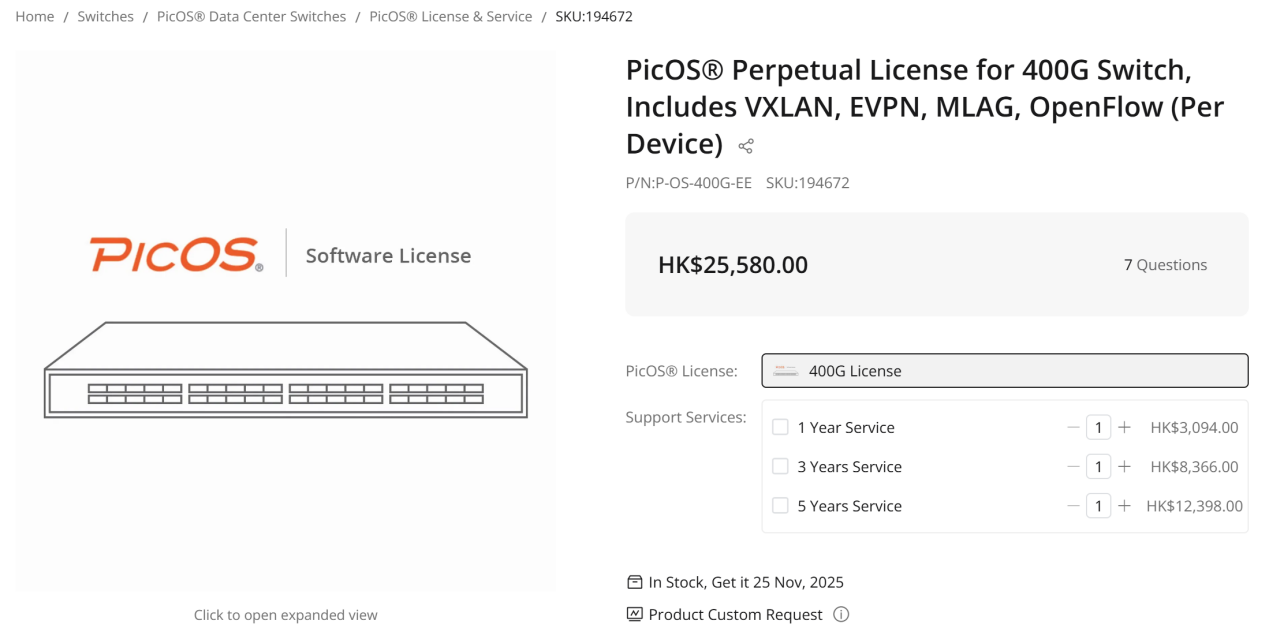Click the info icon next to Product Custom Request
1269x628 pixels.
tap(841, 614)
